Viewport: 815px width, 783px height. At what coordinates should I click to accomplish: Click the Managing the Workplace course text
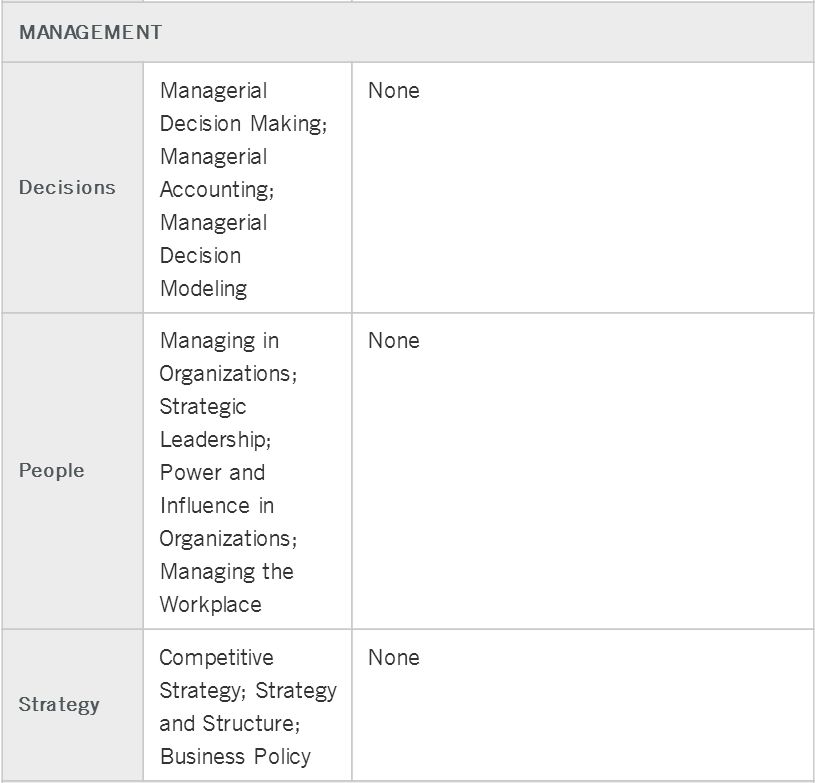pyautogui.click(x=226, y=588)
